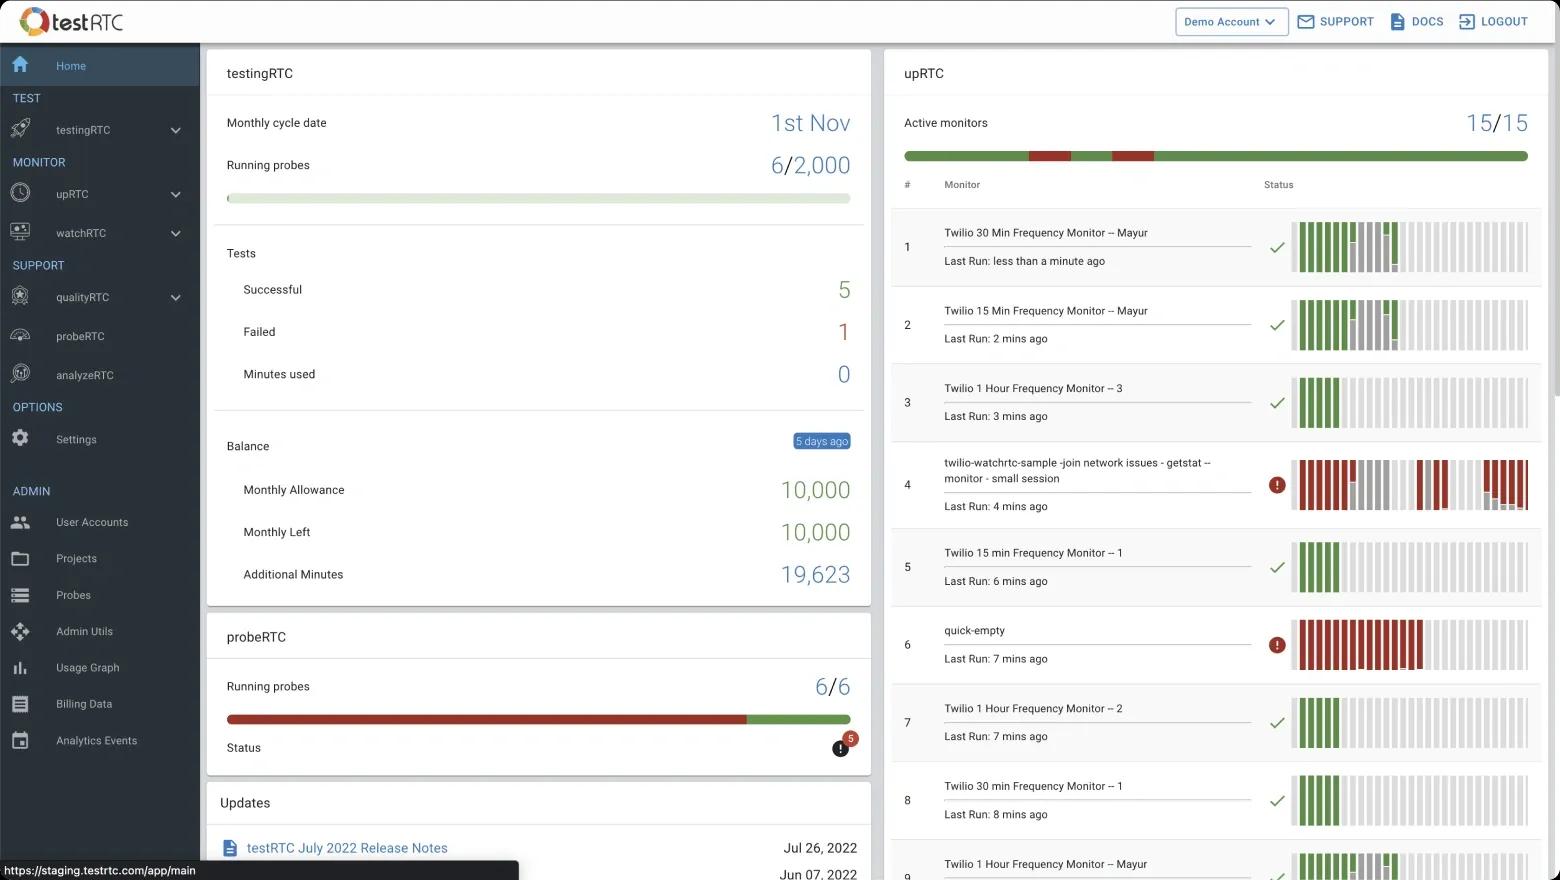The width and height of the screenshot is (1560, 880).
Task: Click the Active monitors status bar
Action: 1215,156
